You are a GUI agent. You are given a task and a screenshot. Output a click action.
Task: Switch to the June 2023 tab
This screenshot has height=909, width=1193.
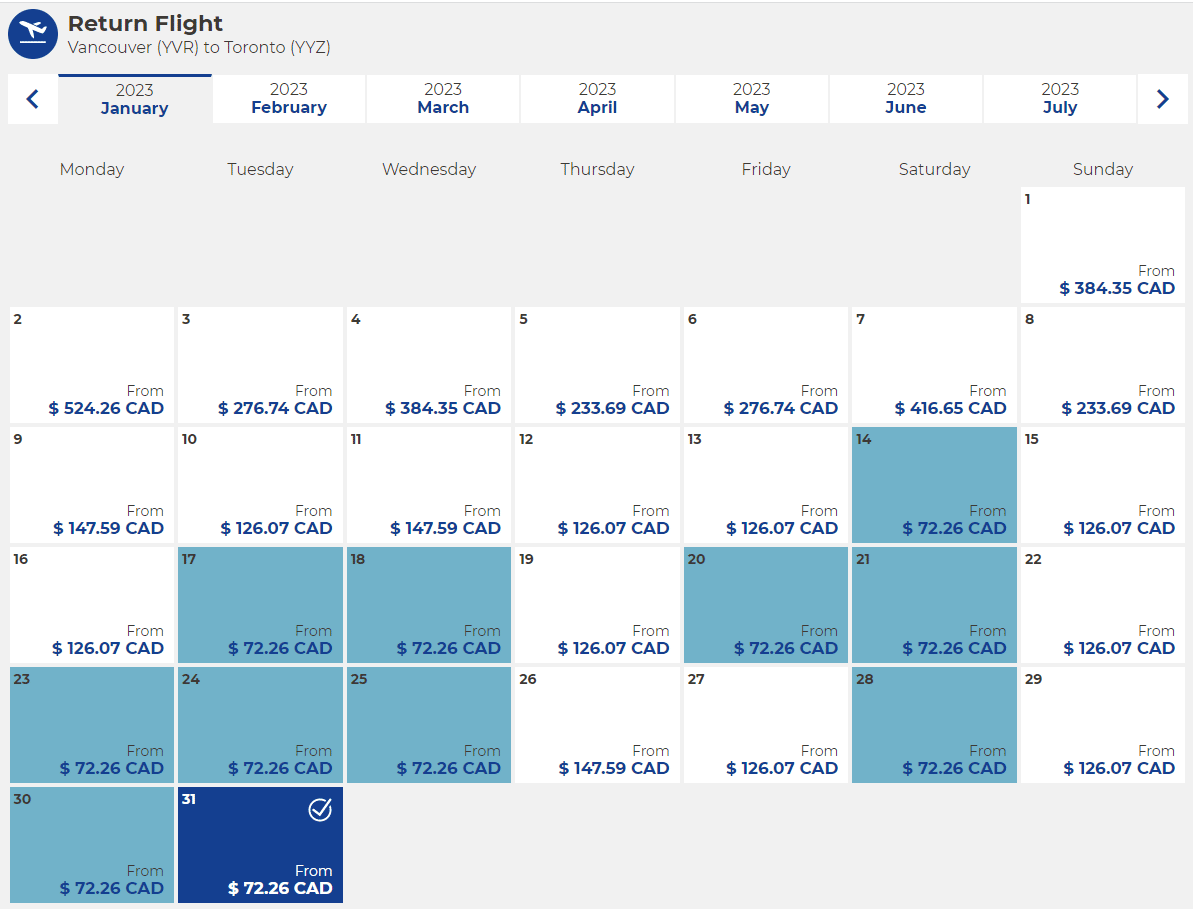(x=906, y=99)
